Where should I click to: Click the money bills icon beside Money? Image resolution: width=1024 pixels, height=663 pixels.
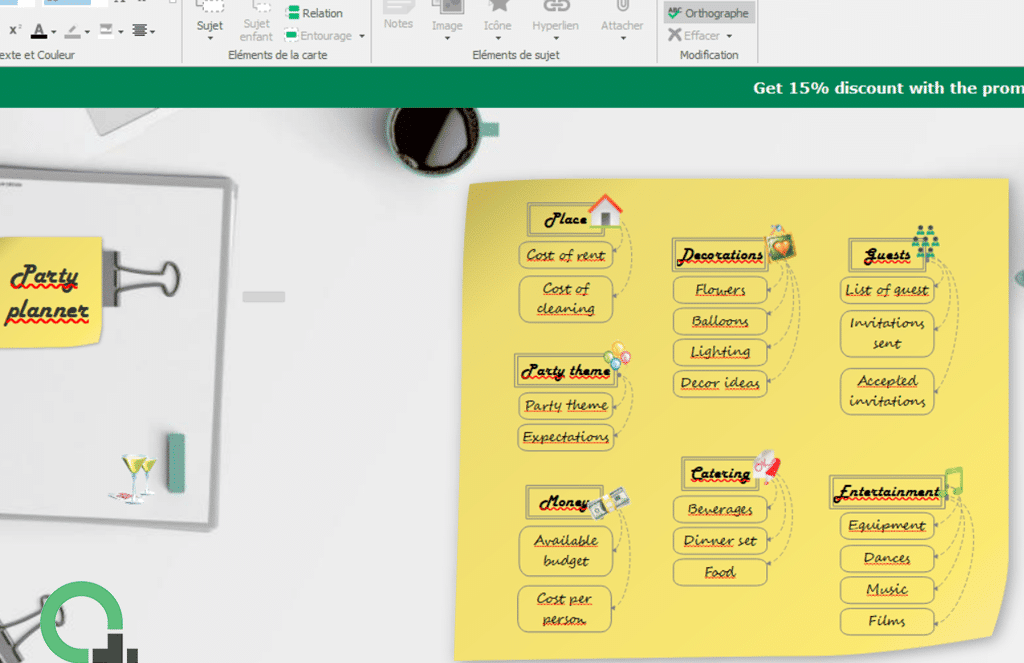tap(609, 502)
